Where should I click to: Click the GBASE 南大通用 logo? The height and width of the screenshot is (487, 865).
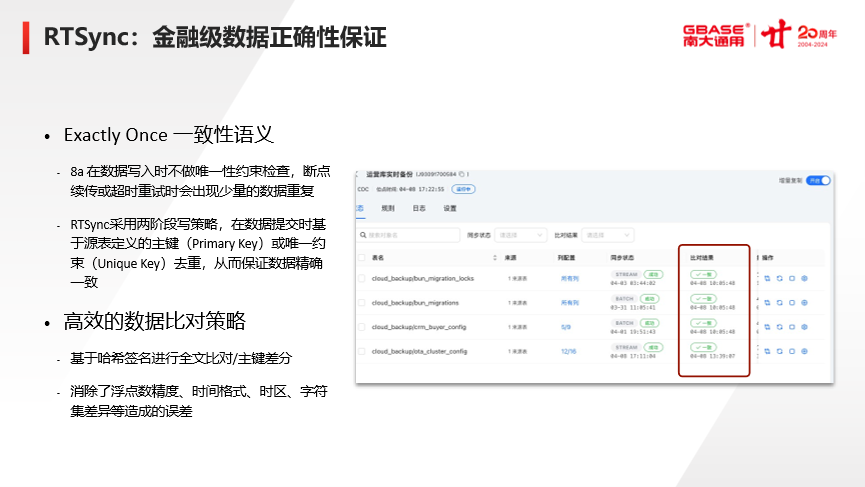click(715, 36)
